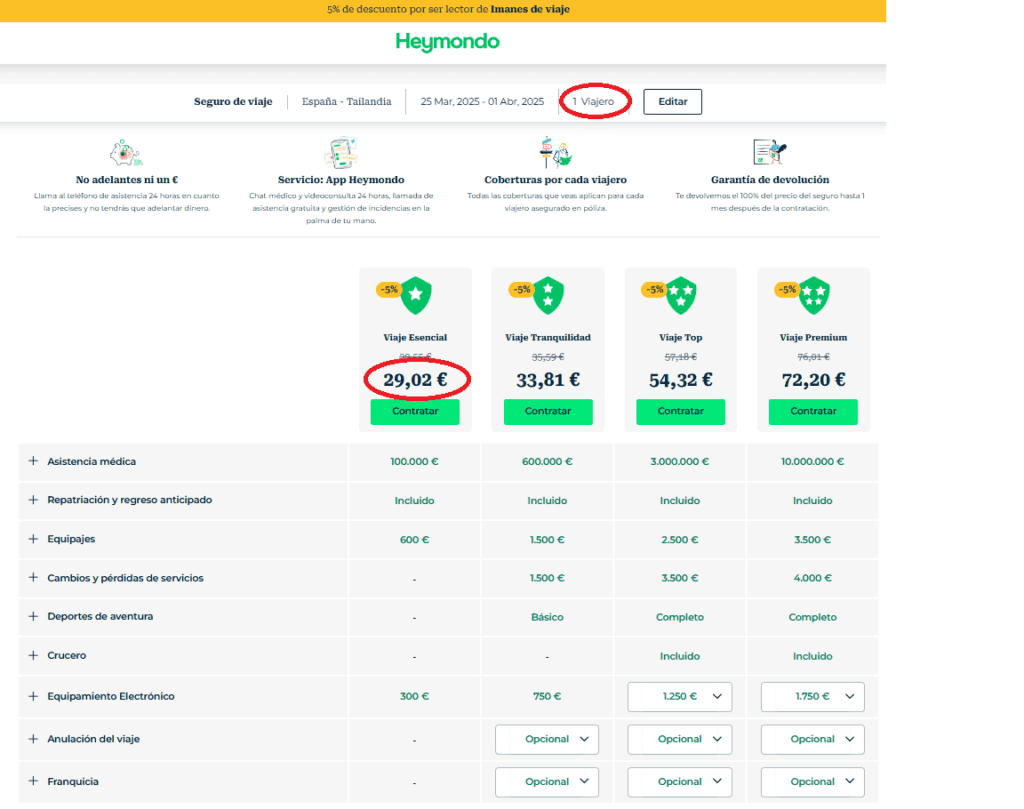
Task: Click the 600 € Equipajes value
Action: click(415, 540)
